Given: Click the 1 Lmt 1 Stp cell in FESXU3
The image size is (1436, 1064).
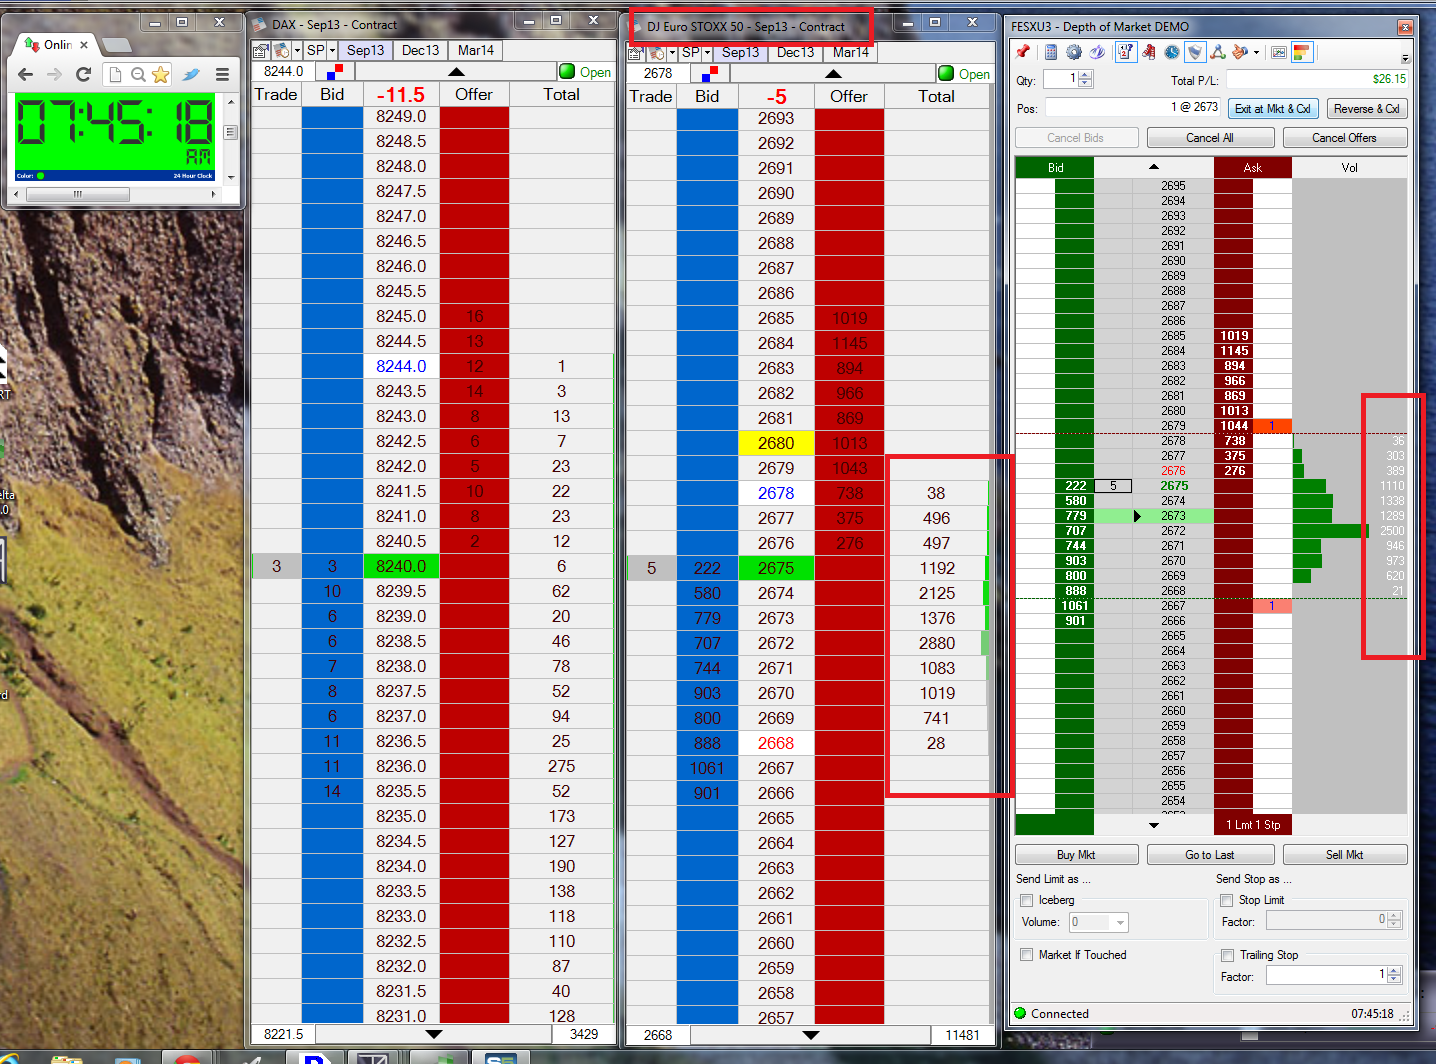Looking at the screenshot, I should (x=1253, y=825).
